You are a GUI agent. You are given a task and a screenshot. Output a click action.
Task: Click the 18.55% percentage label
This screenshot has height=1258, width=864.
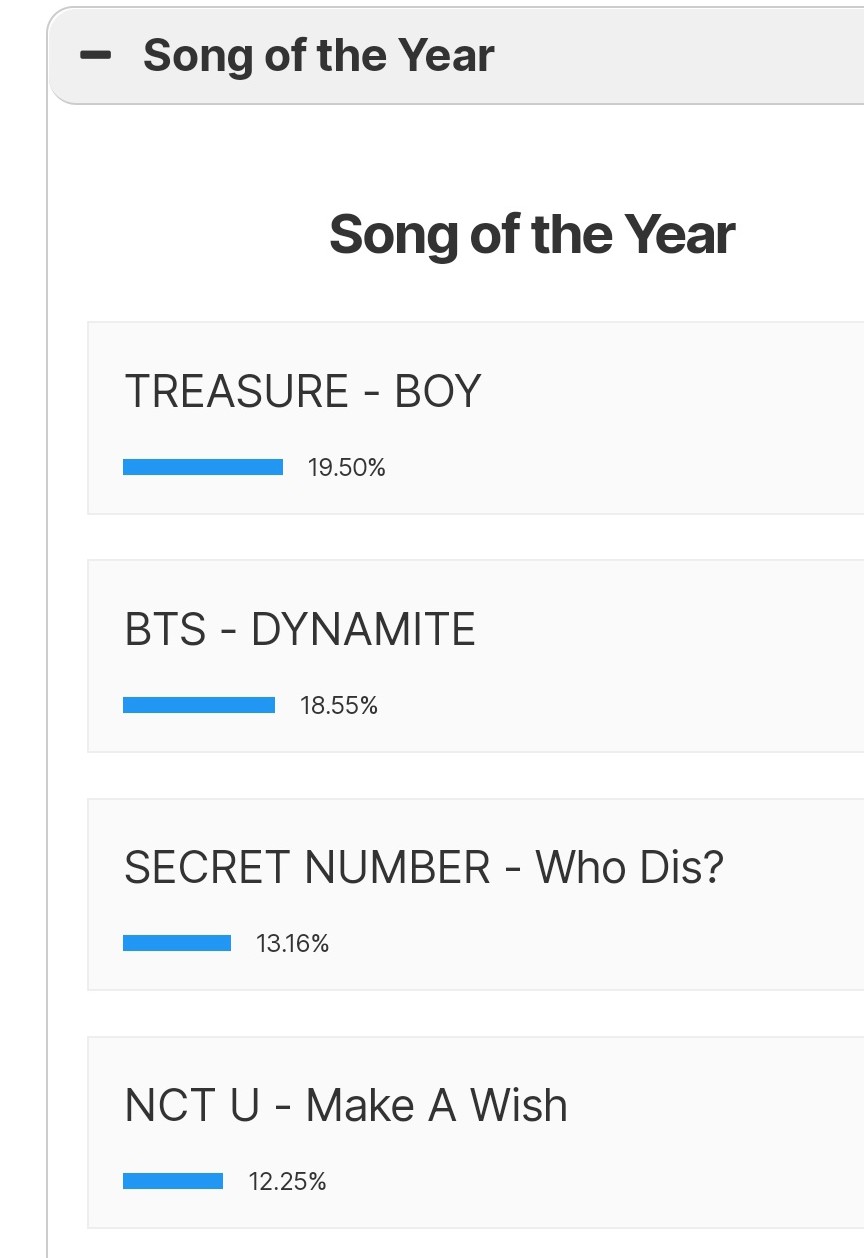point(339,706)
